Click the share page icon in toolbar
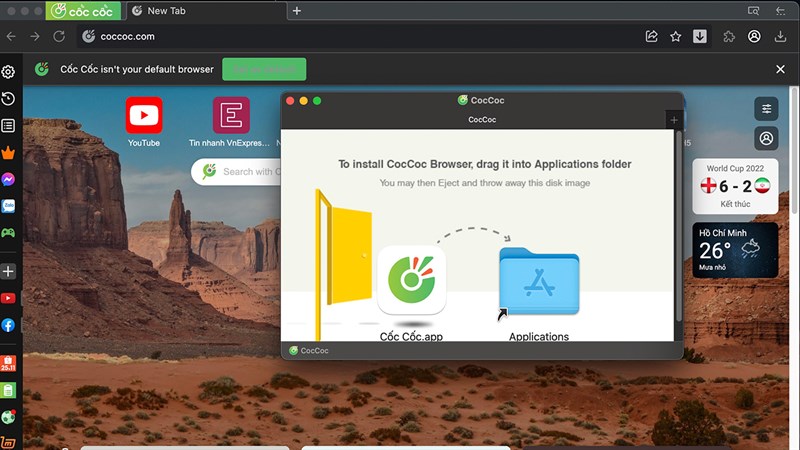The image size is (800, 450). 652,36
